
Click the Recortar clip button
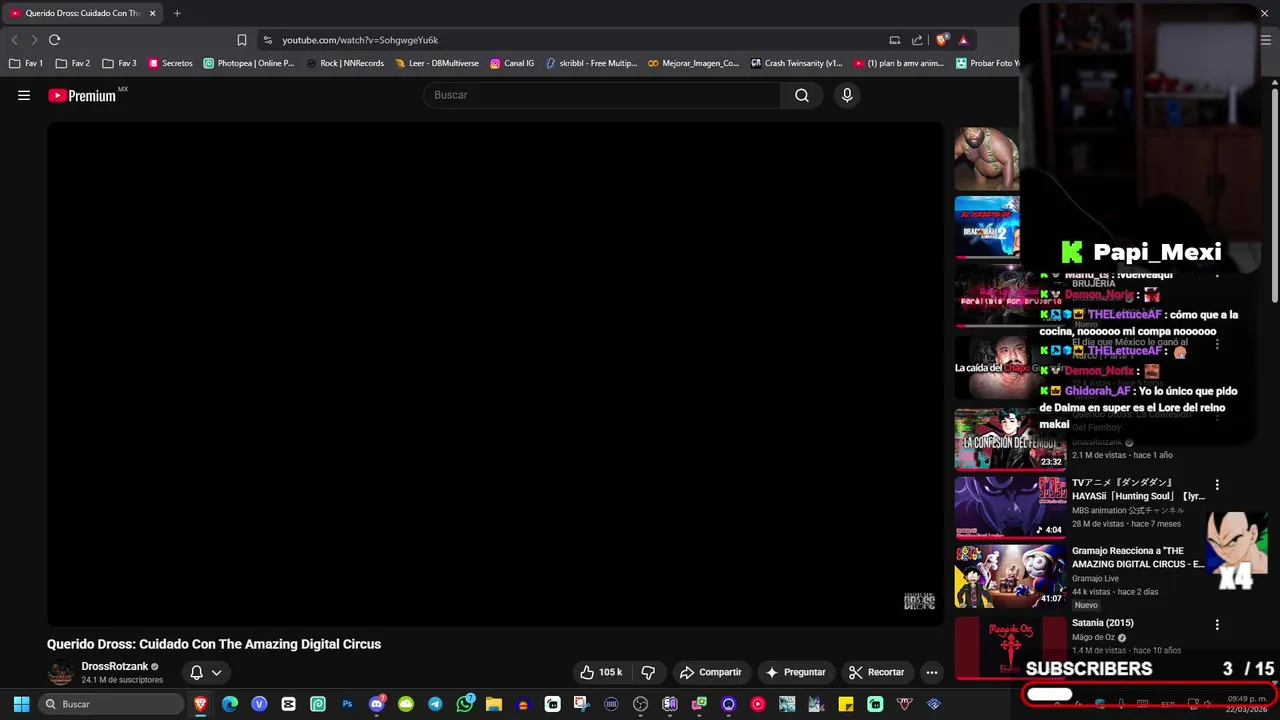pyautogui.click(x=876, y=672)
